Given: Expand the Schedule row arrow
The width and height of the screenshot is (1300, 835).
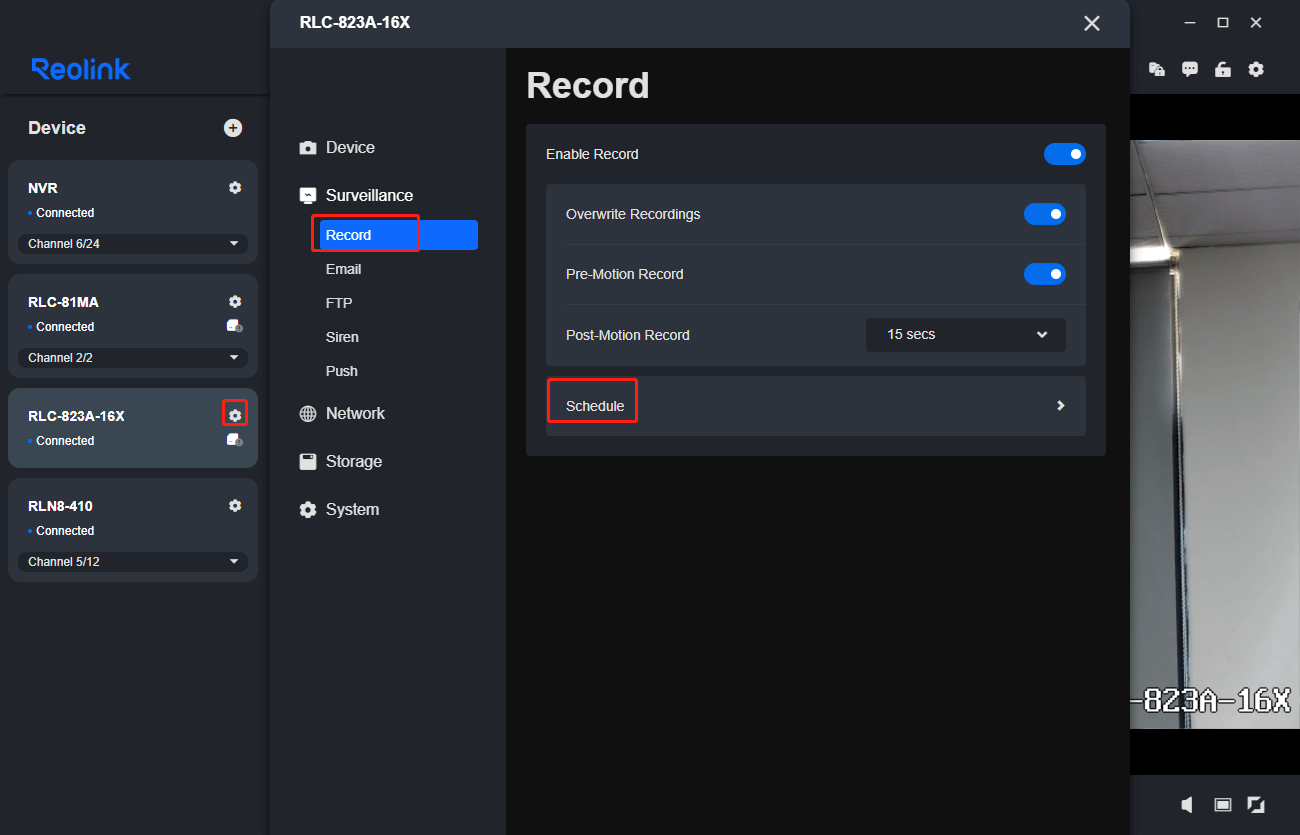Looking at the screenshot, I should pyautogui.click(x=1061, y=406).
